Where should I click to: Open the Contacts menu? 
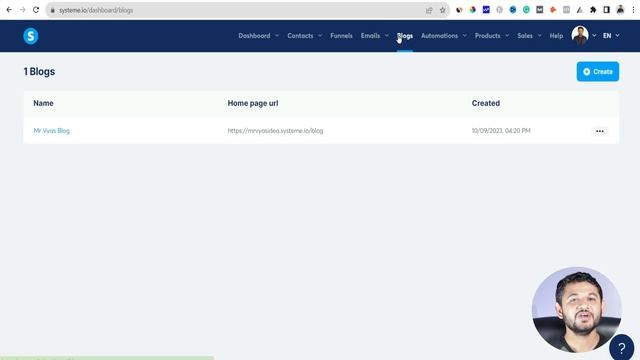(300, 36)
